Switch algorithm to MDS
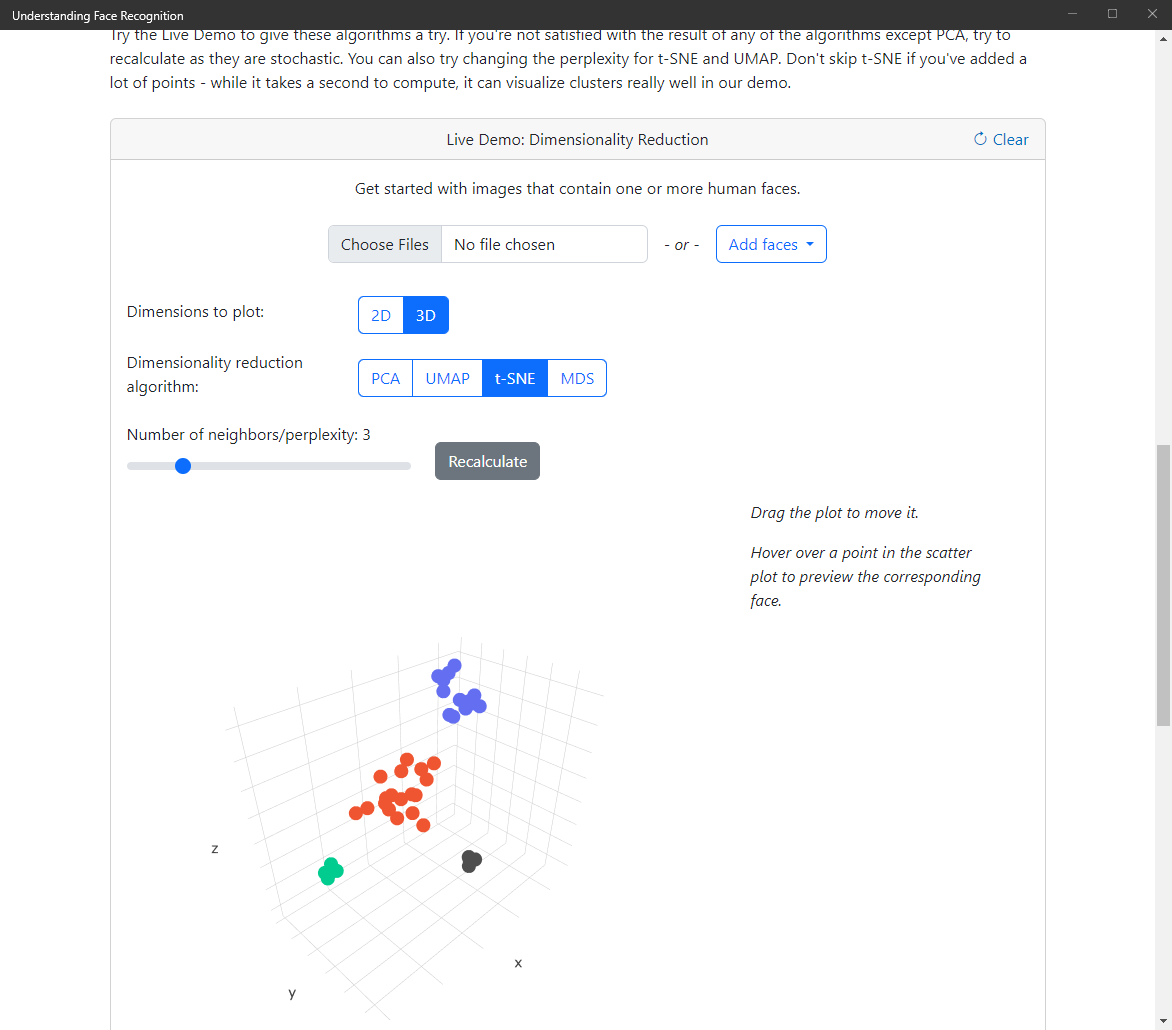The width and height of the screenshot is (1172, 1030). tap(577, 378)
